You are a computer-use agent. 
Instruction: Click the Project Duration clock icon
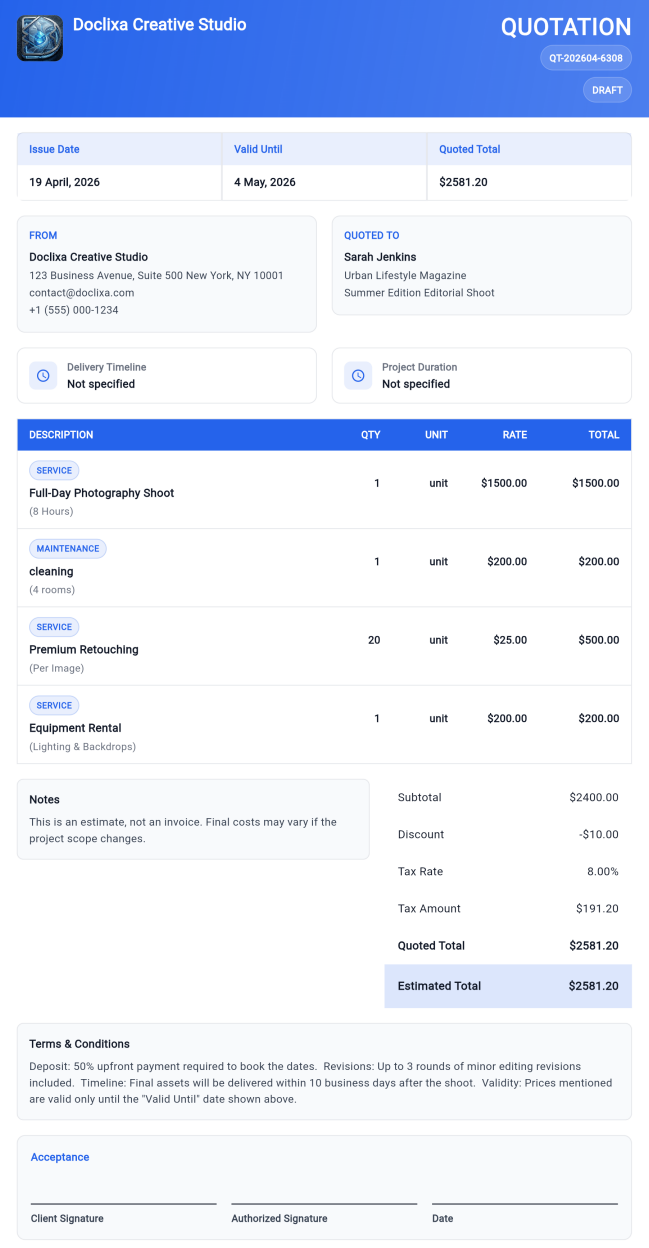coord(358,375)
